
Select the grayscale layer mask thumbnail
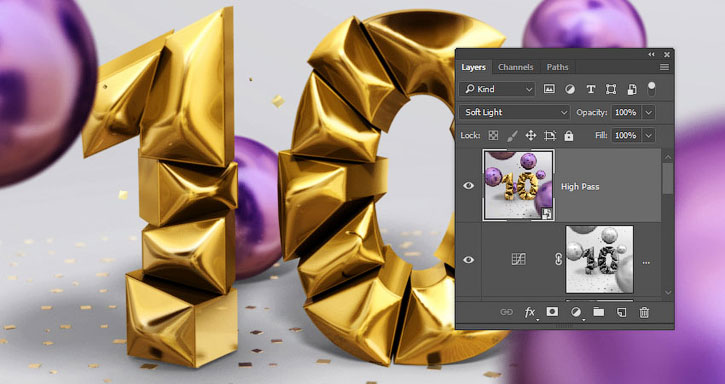tap(599, 260)
